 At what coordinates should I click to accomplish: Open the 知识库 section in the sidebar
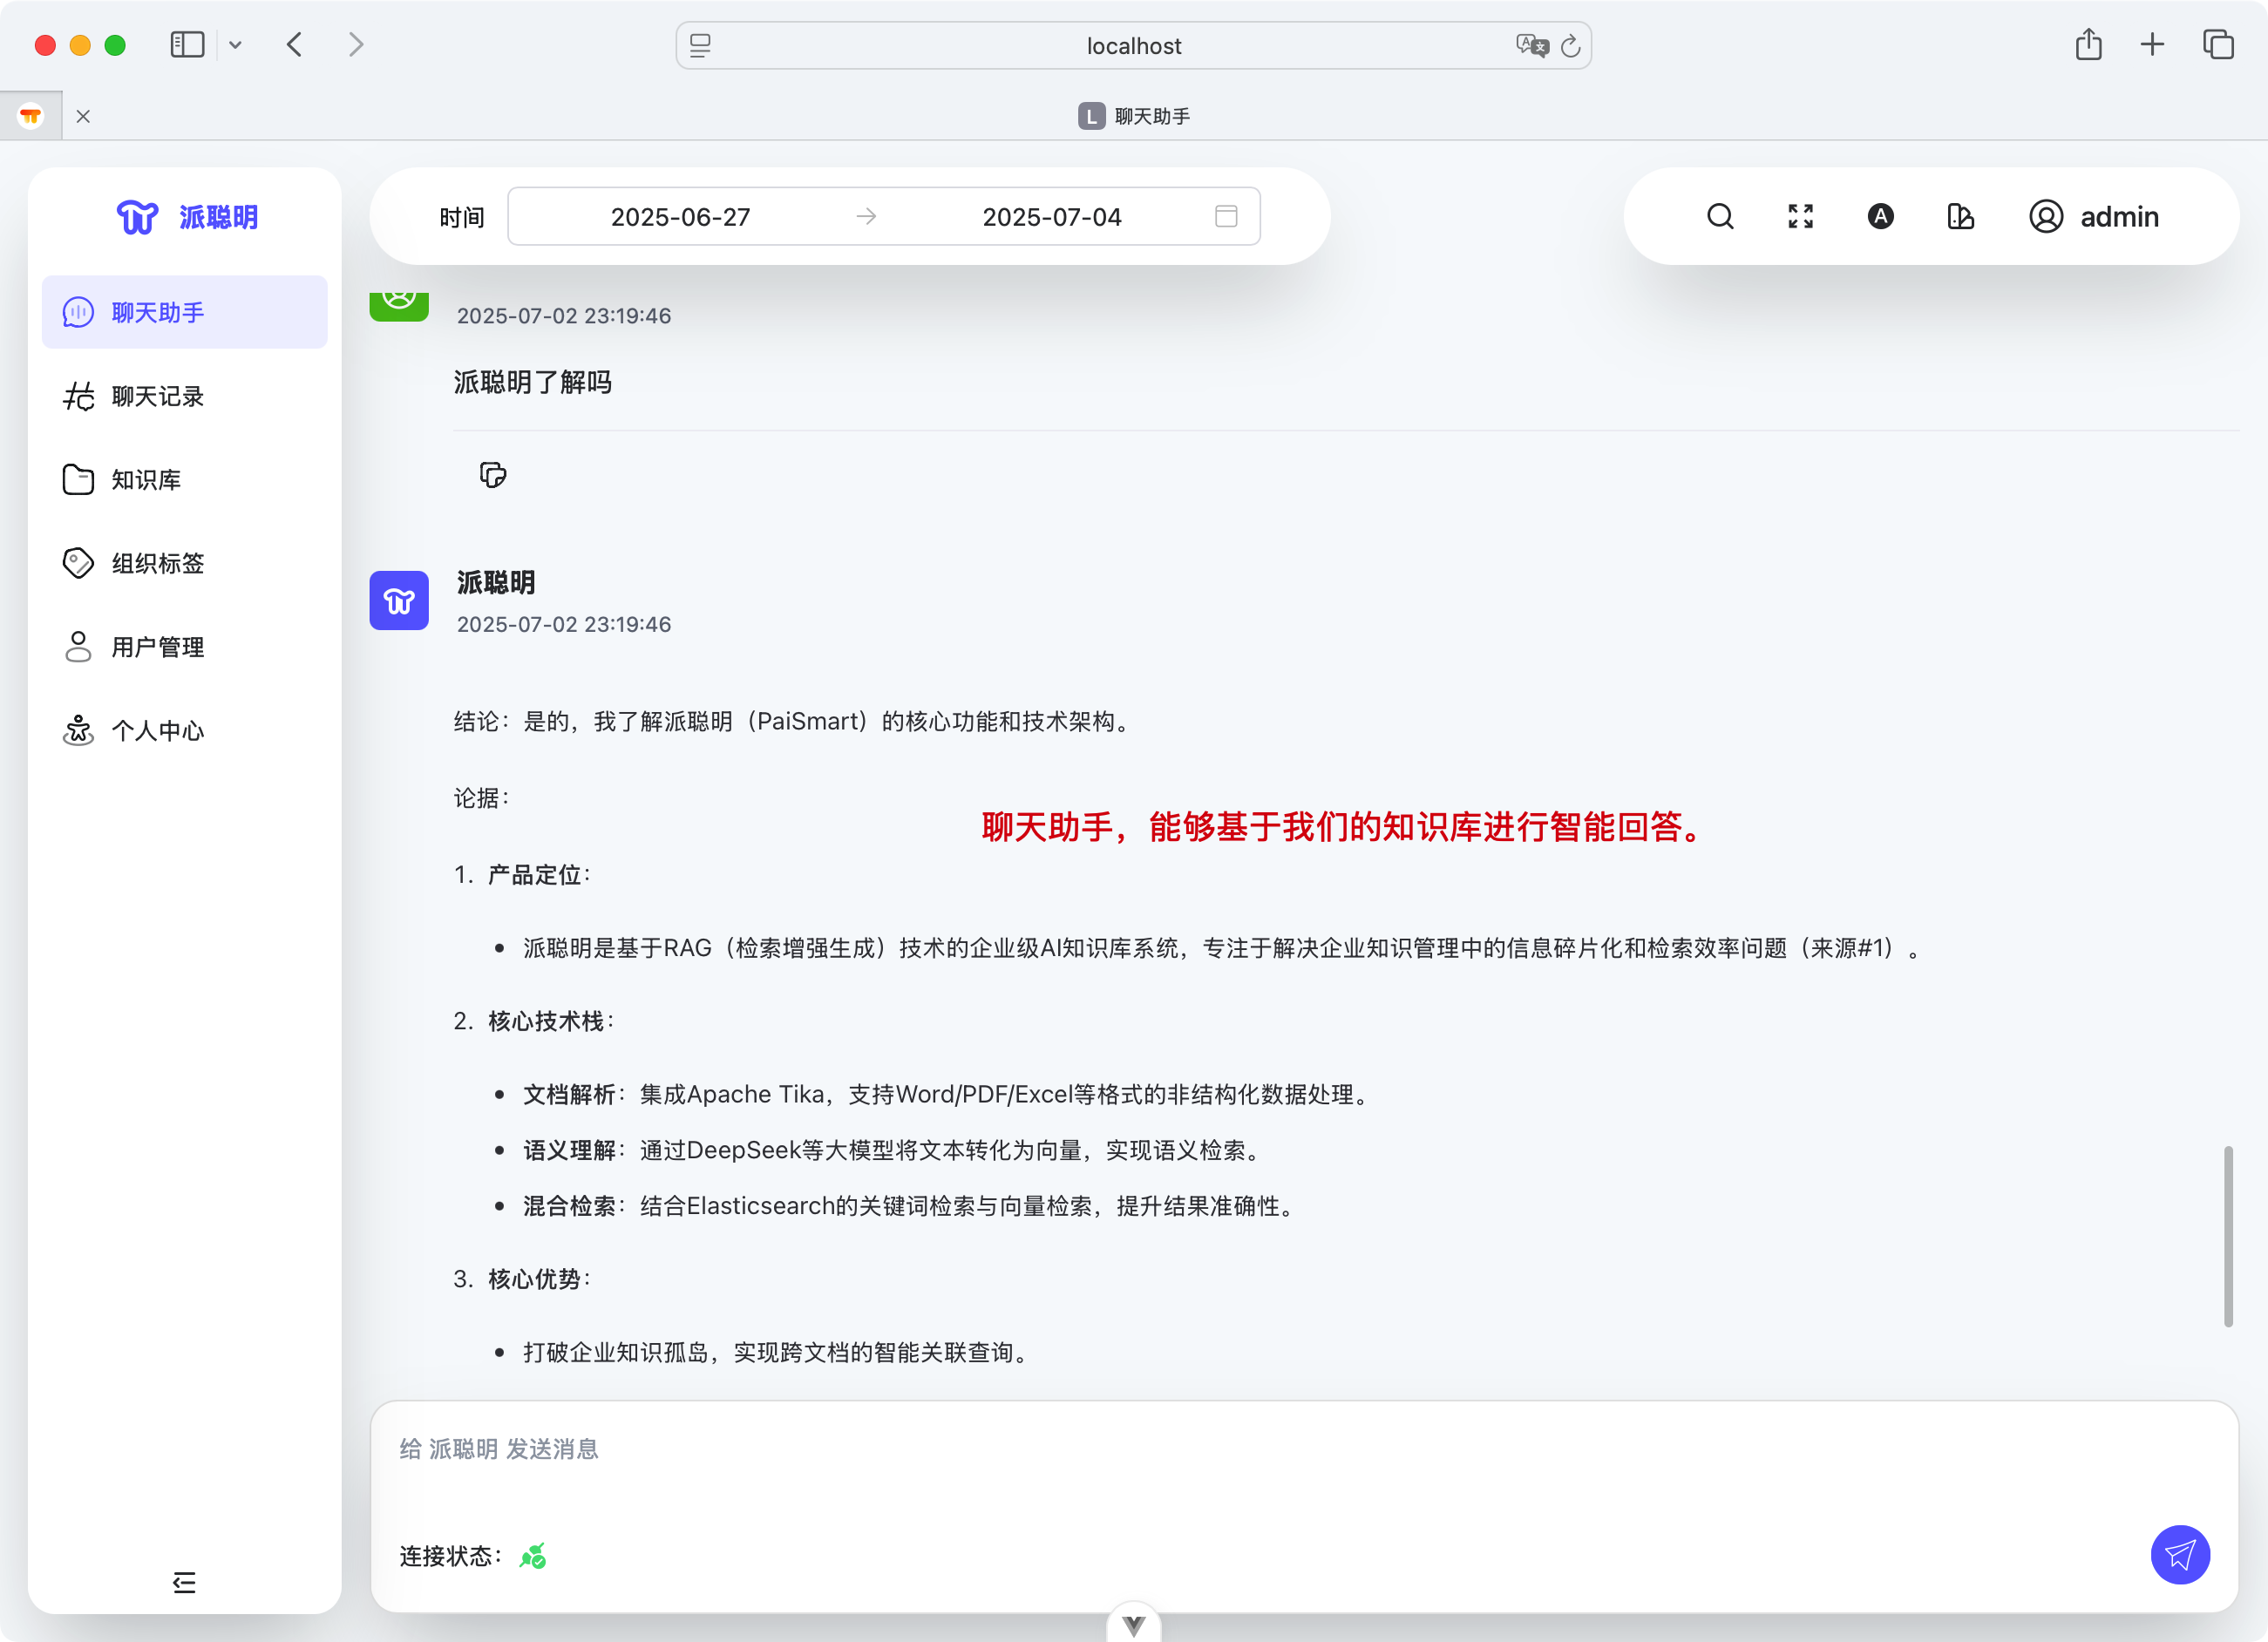point(147,479)
